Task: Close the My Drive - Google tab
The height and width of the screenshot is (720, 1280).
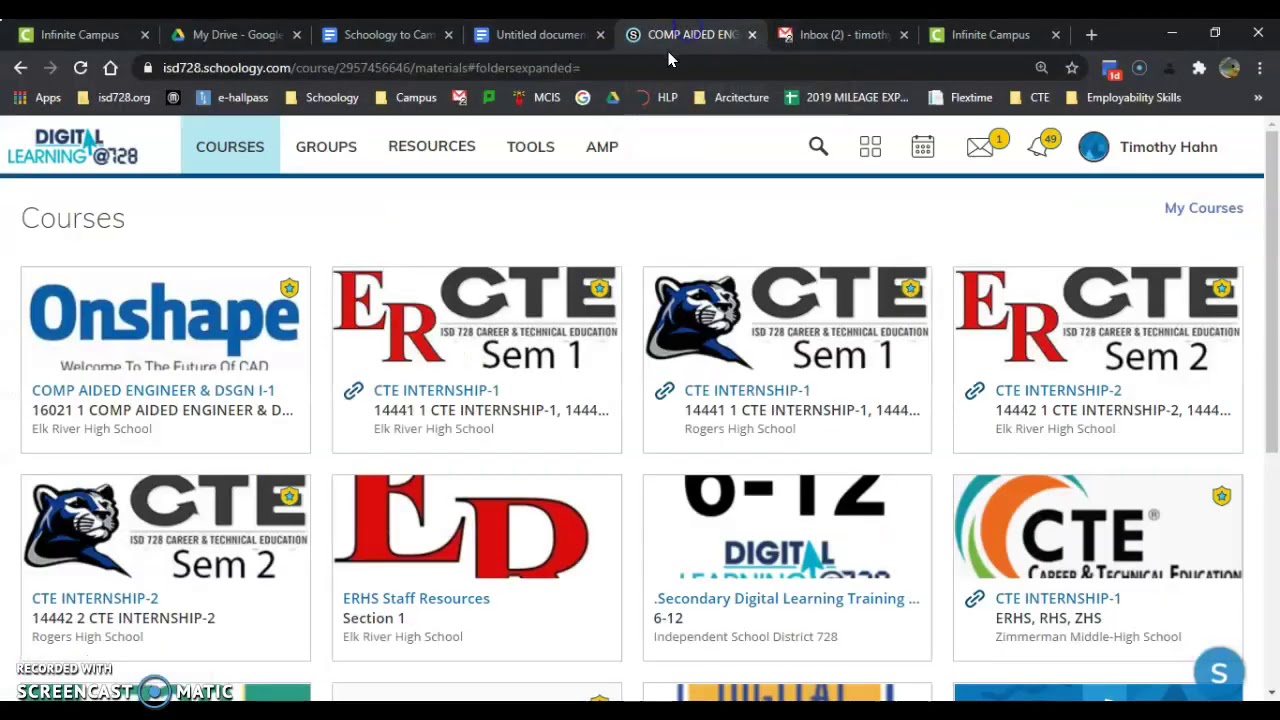Action: click(297, 35)
